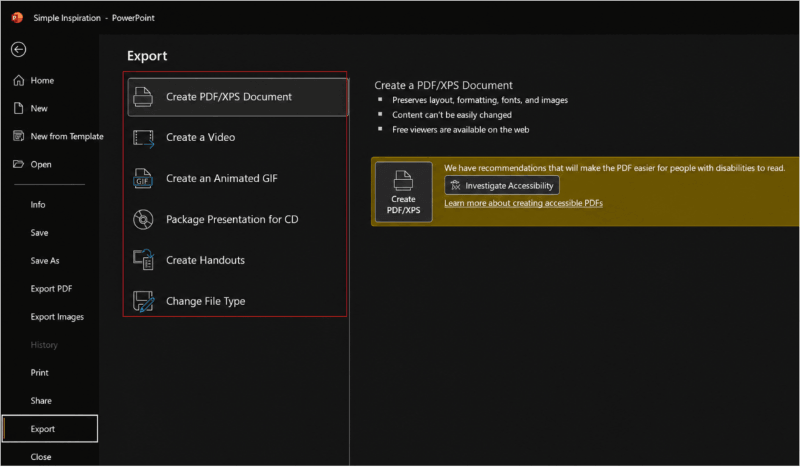Click the 'Create a PDF/XPS Document' heading
The height and width of the screenshot is (467, 800).
(x=443, y=85)
